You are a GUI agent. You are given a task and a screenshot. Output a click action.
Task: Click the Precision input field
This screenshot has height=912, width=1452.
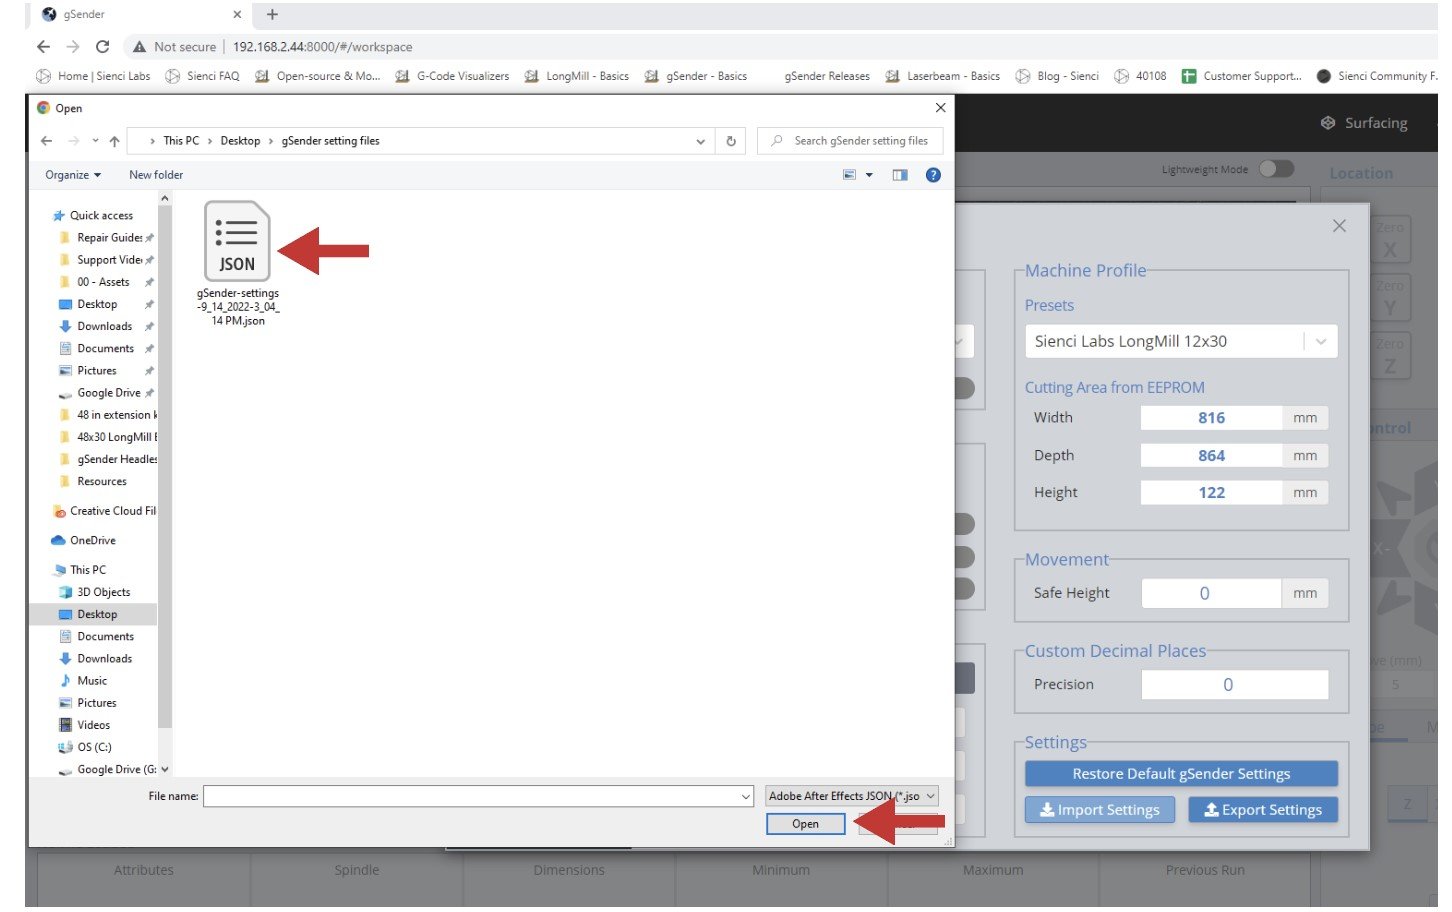tap(1234, 685)
